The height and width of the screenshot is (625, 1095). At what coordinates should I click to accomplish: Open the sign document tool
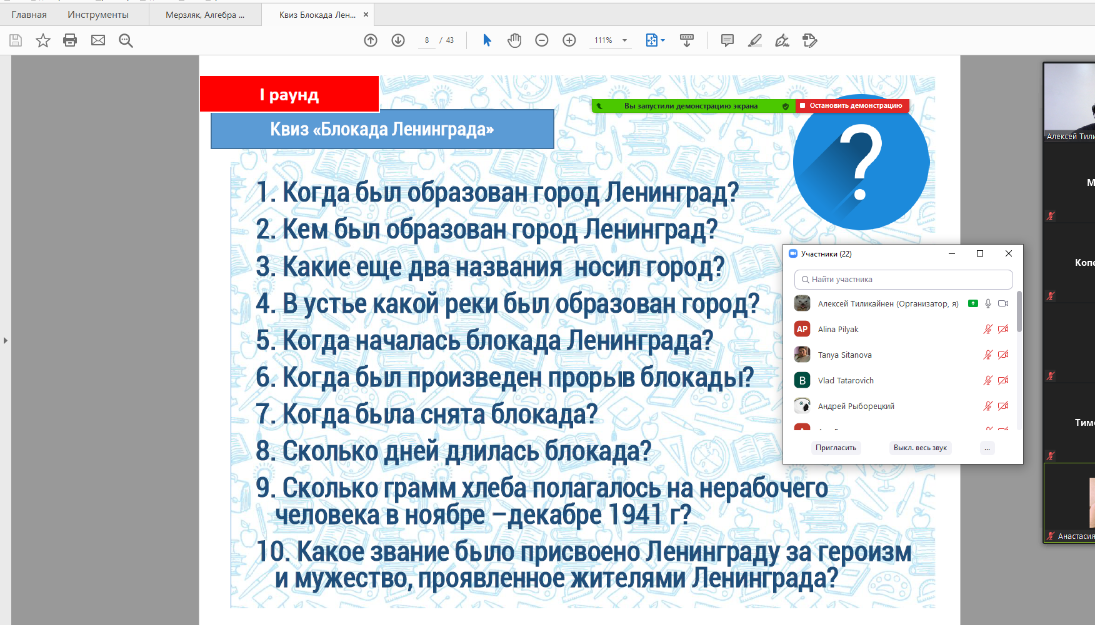[782, 40]
